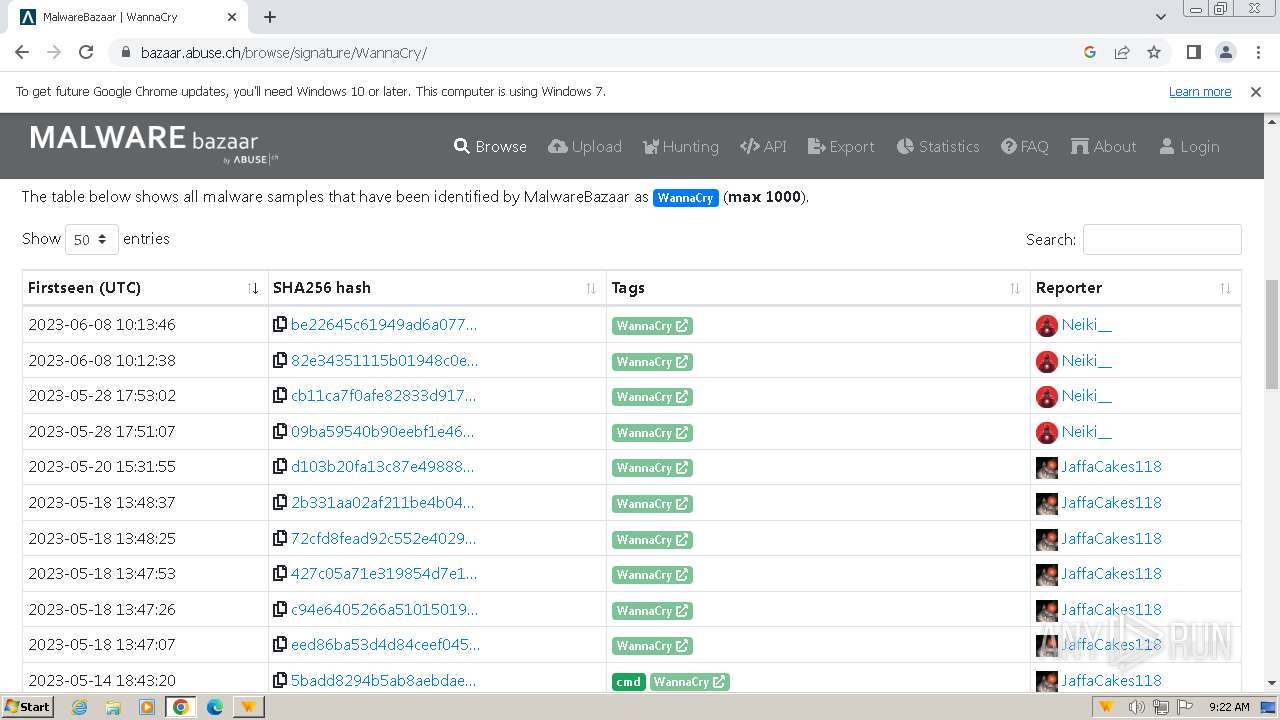This screenshot has height=720, width=1280.
Task: Open WannaCry tag in the 10:12:38 row
Action: tap(652, 362)
